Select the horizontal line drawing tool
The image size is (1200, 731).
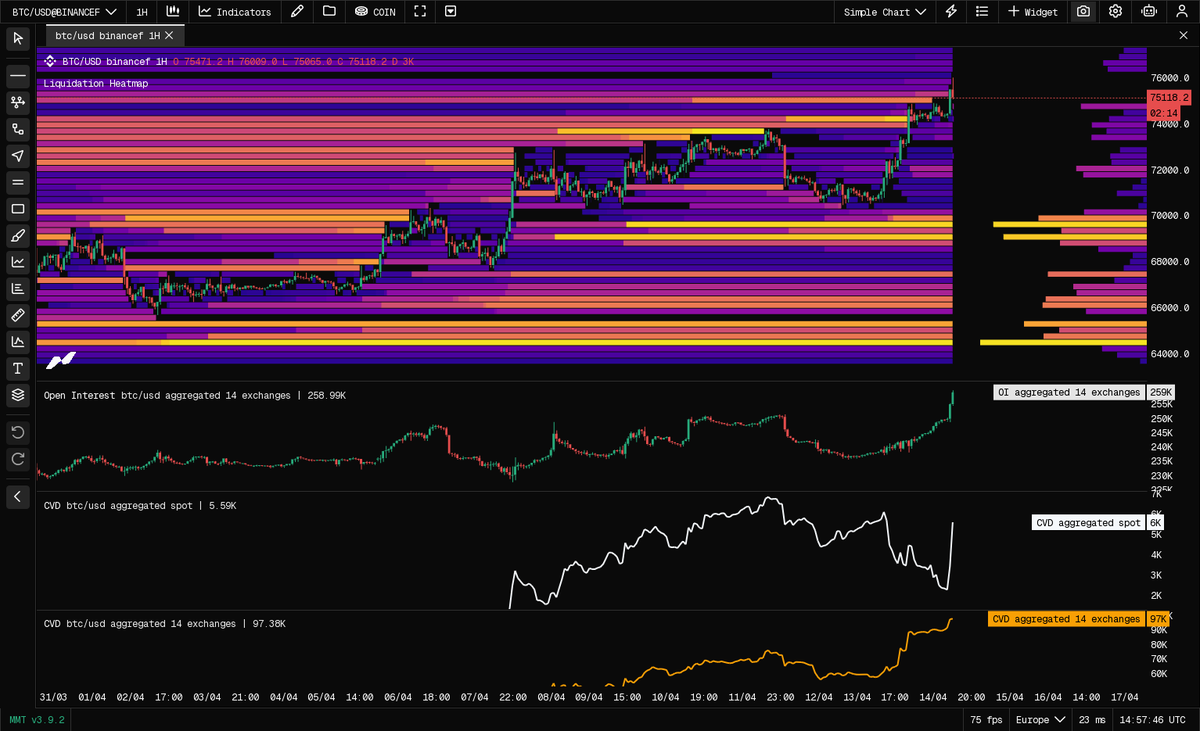(x=18, y=76)
